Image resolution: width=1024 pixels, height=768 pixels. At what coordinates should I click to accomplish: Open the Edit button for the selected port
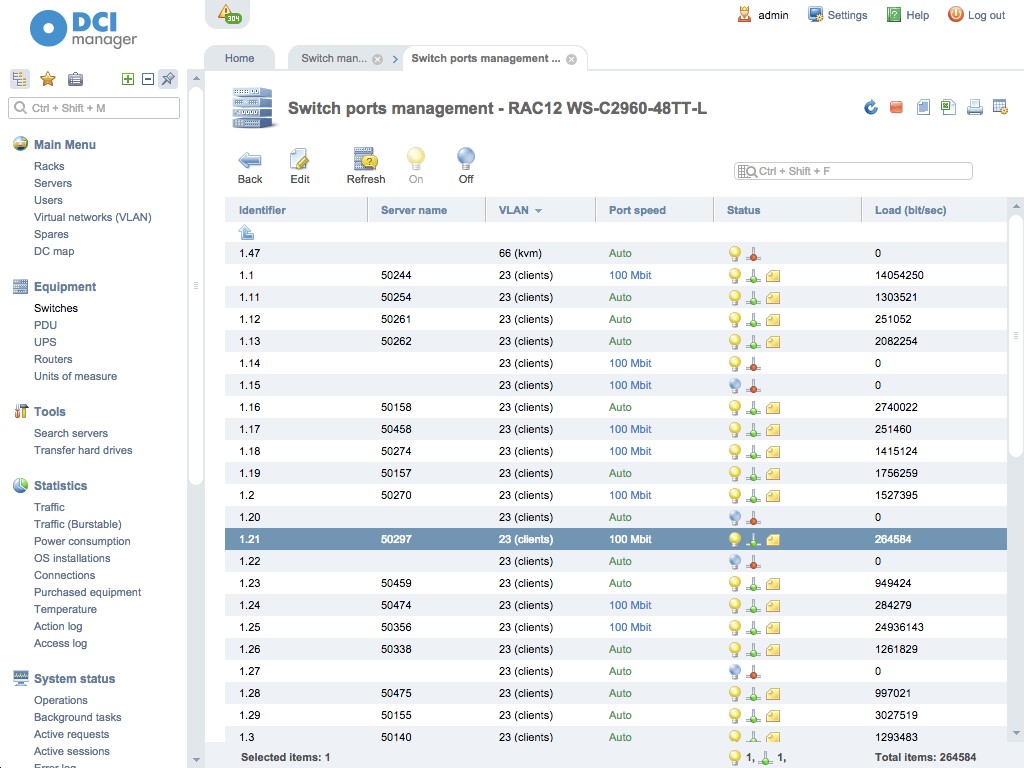click(x=300, y=162)
